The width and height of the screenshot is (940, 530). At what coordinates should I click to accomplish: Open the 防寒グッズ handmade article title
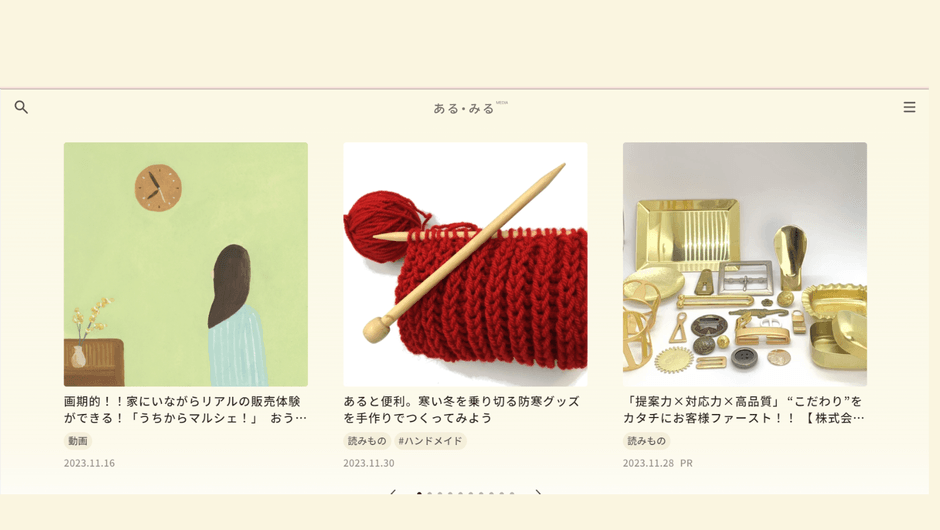pyautogui.click(x=462, y=409)
